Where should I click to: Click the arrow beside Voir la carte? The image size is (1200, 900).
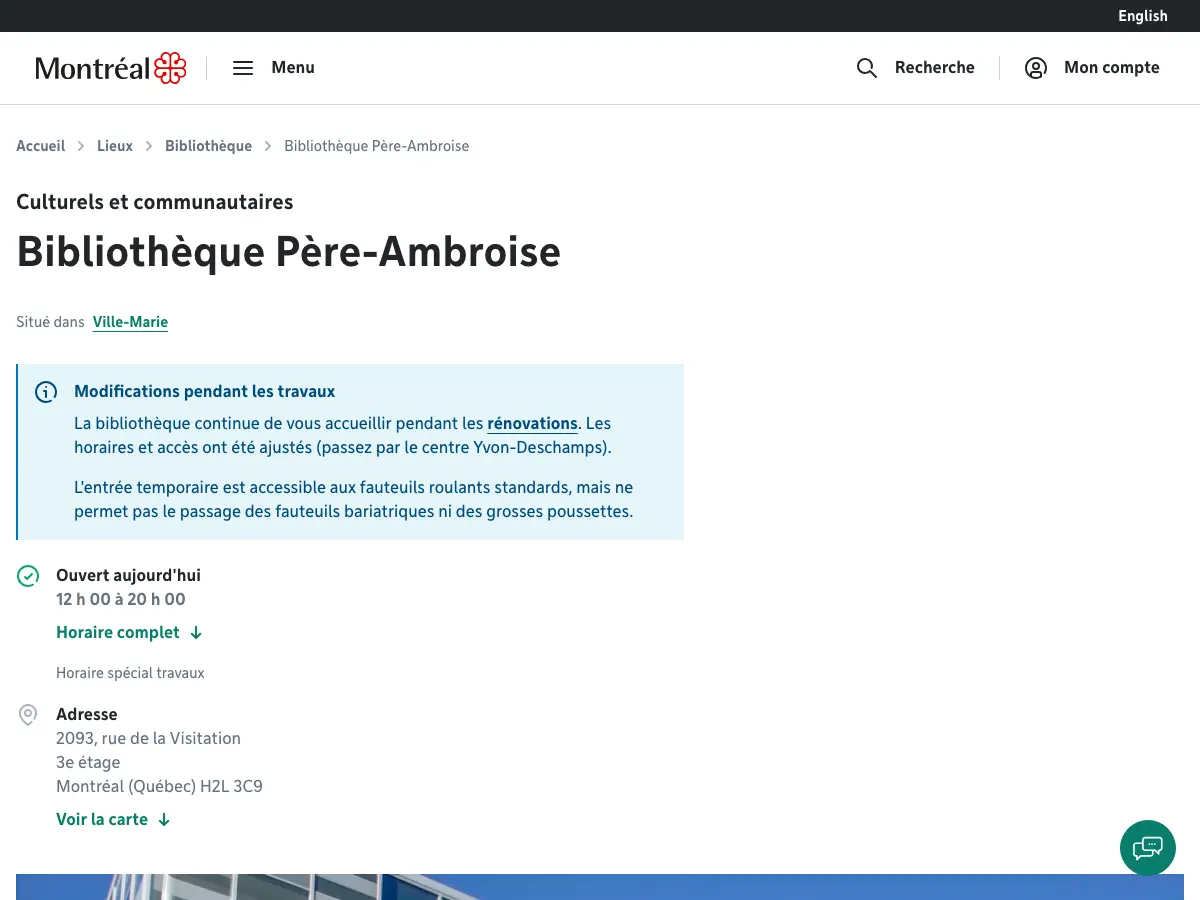coord(164,820)
